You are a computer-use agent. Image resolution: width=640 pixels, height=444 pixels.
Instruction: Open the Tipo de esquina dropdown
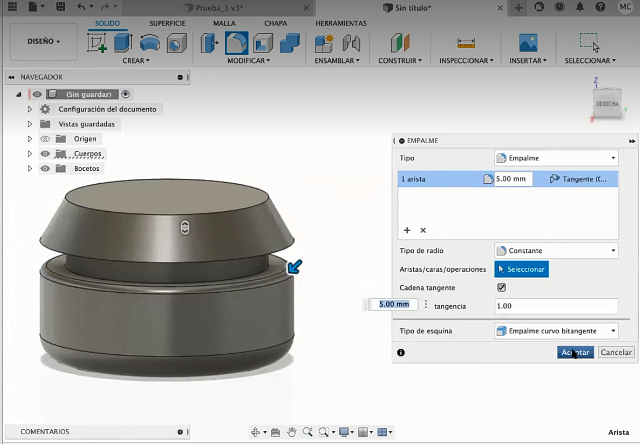tap(556, 330)
